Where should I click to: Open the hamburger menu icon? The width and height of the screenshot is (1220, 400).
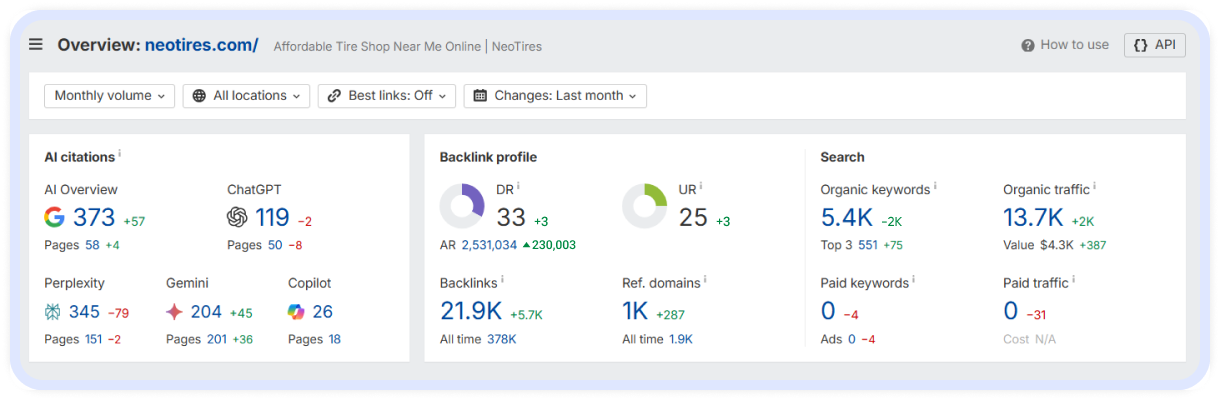(36, 45)
